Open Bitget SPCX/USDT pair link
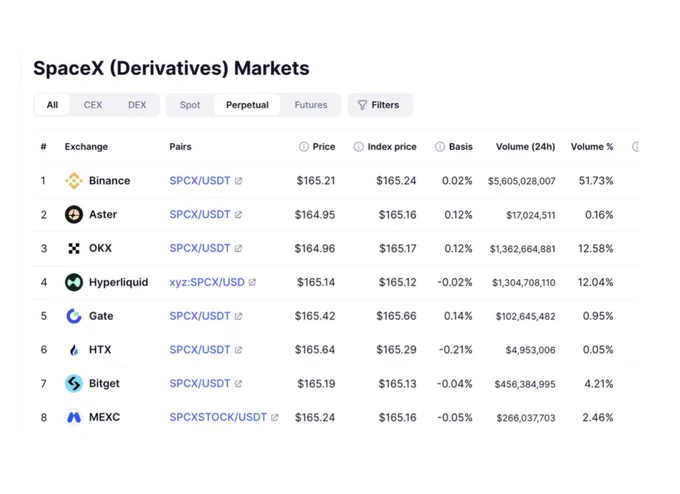680x494 pixels. coord(200,383)
